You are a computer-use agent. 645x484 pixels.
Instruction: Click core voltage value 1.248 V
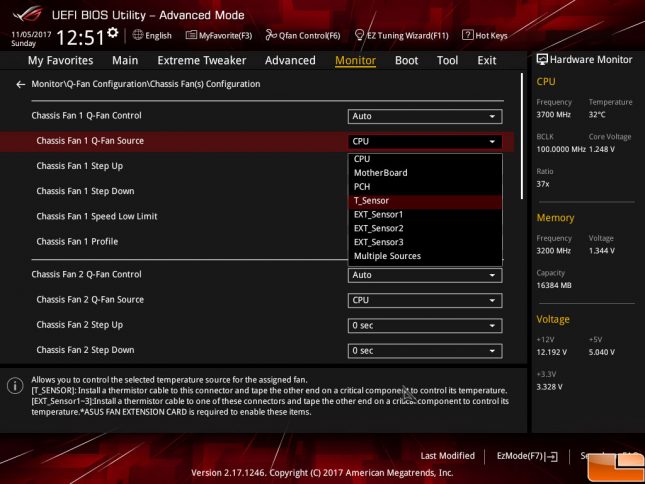click(x=602, y=149)
